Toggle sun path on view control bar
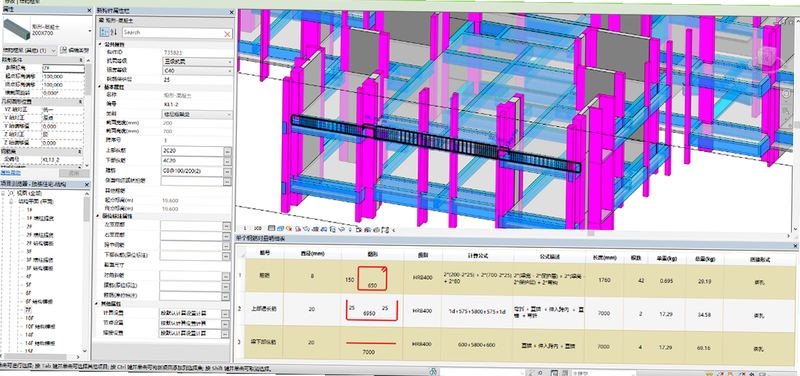The image size is (800, 376). (x=289, y=229)
